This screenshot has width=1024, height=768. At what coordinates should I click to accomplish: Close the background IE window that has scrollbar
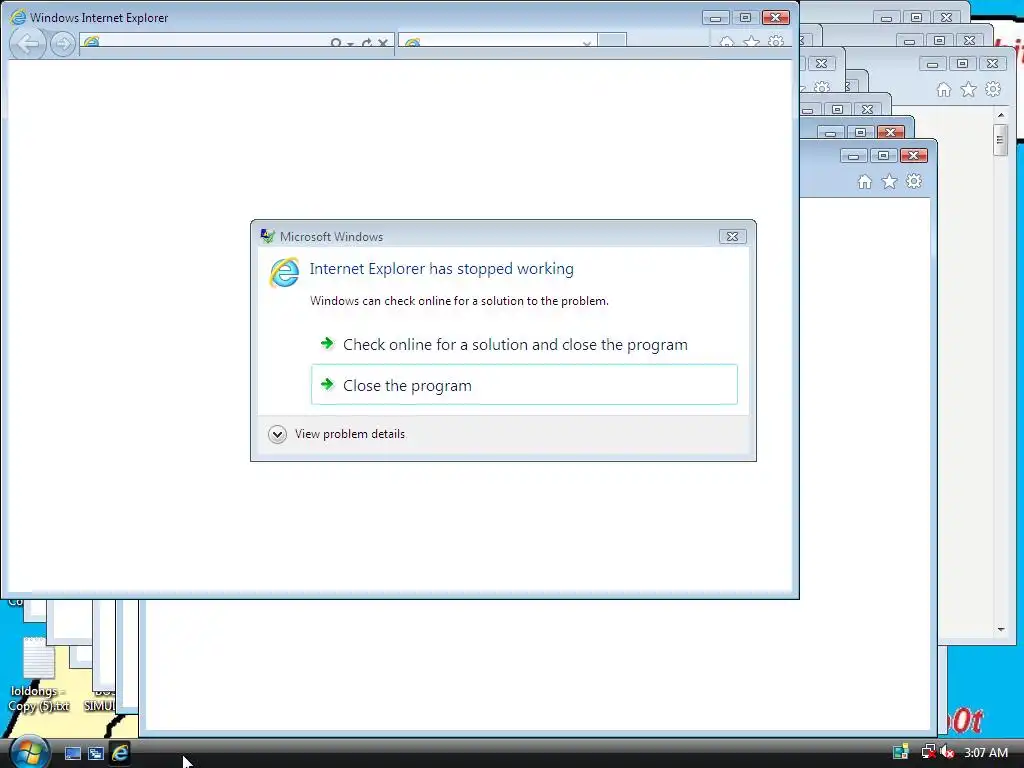[x=993, y=63]
